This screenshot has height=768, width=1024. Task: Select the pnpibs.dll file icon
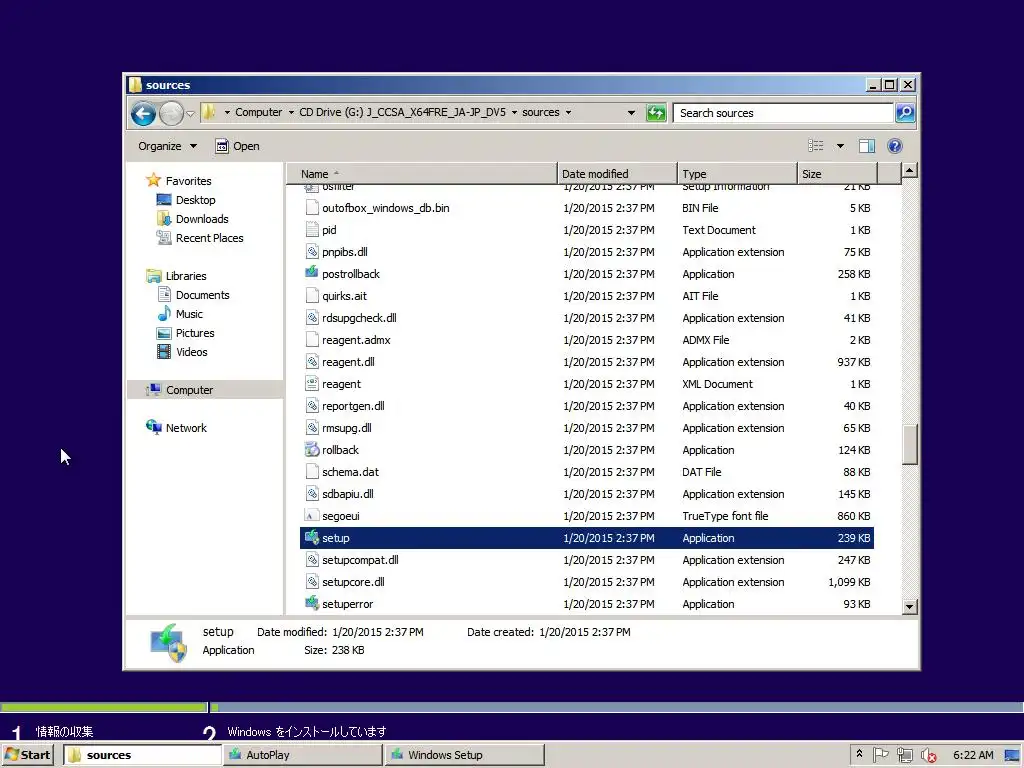(312, 252)
